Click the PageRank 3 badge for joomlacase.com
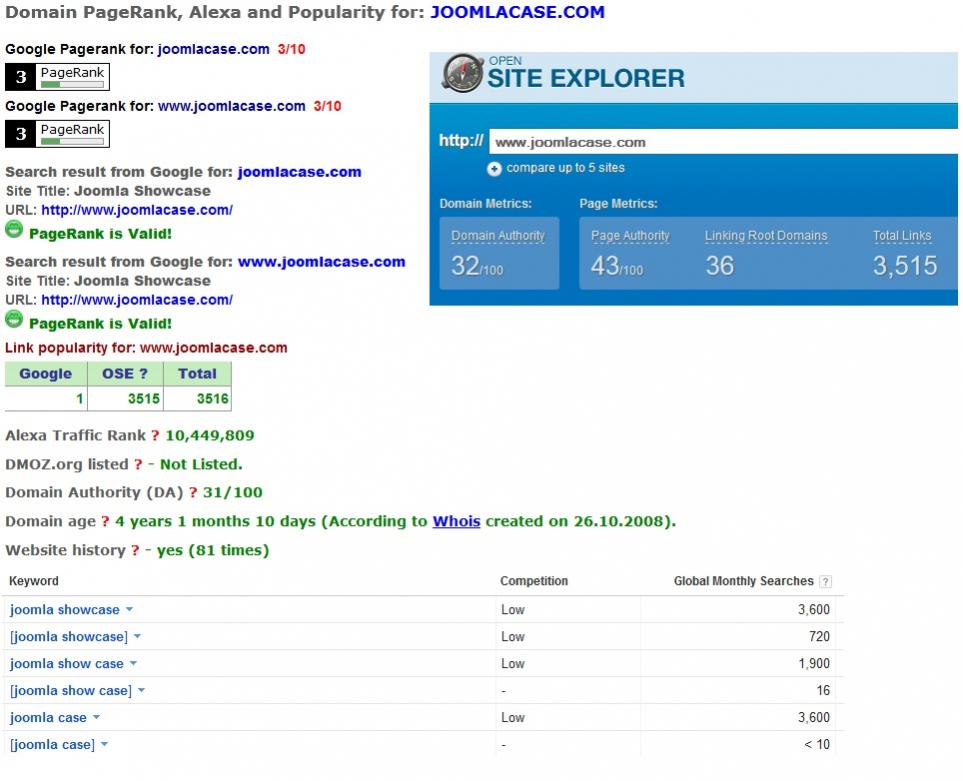This screenshot has width=963, height=781. 57,77
